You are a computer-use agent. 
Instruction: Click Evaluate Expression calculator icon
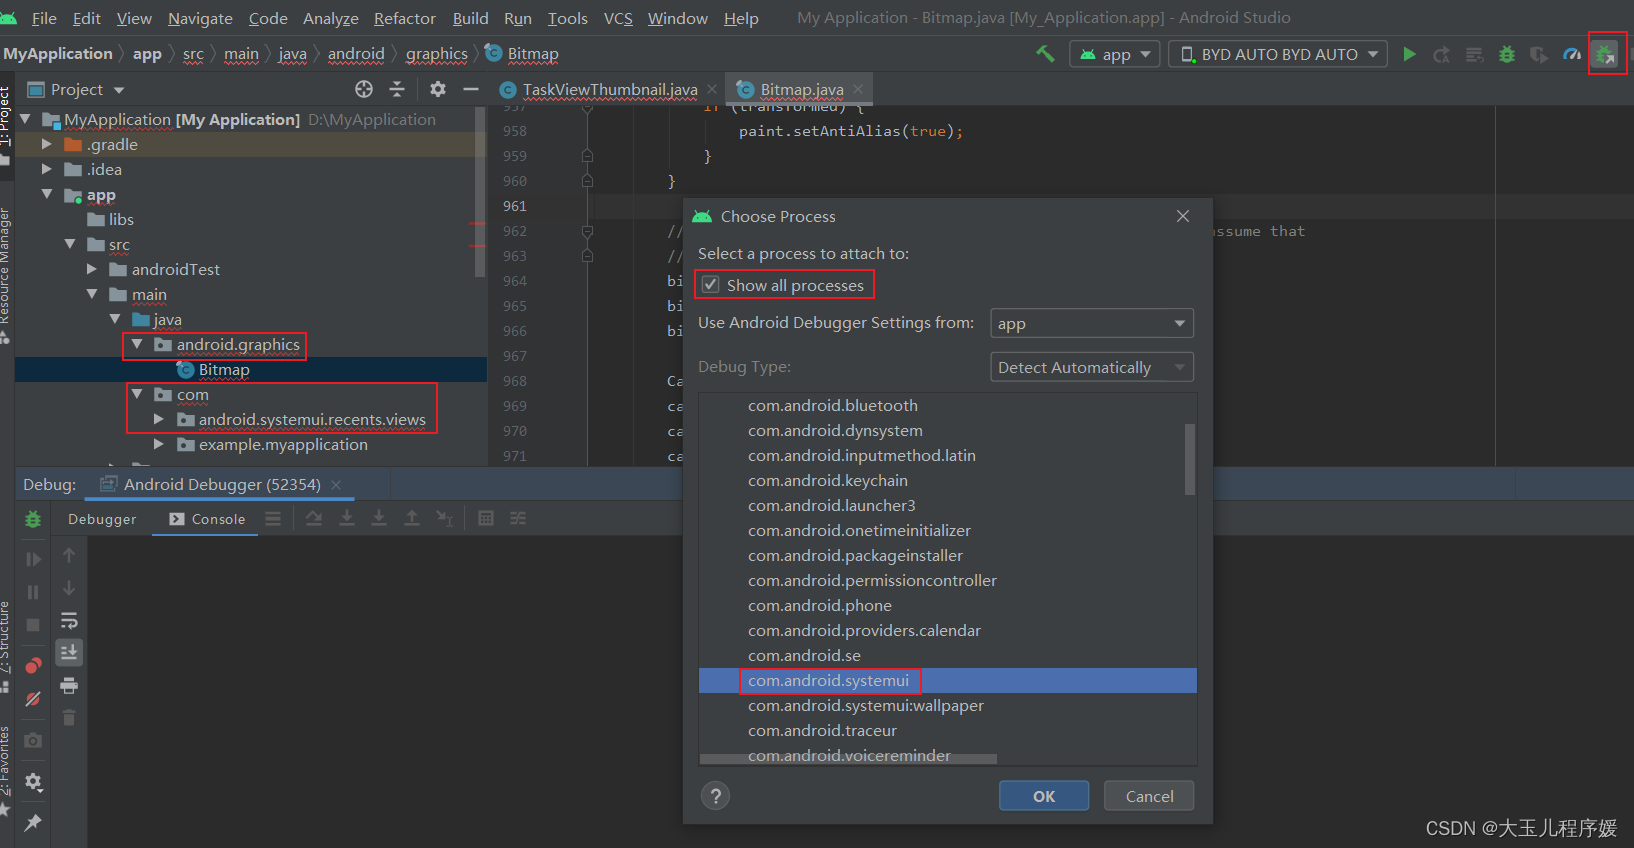(486, 518)
